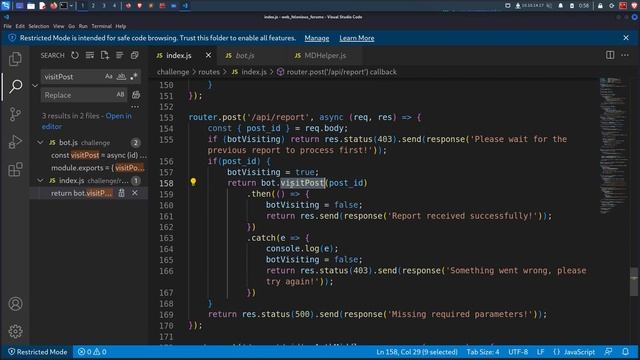The height and width of the screenshot is (360, 640).
Task: Select the 'const visitPost = async (id)' result
Action: pyautogui.click(x=99, y=155)
